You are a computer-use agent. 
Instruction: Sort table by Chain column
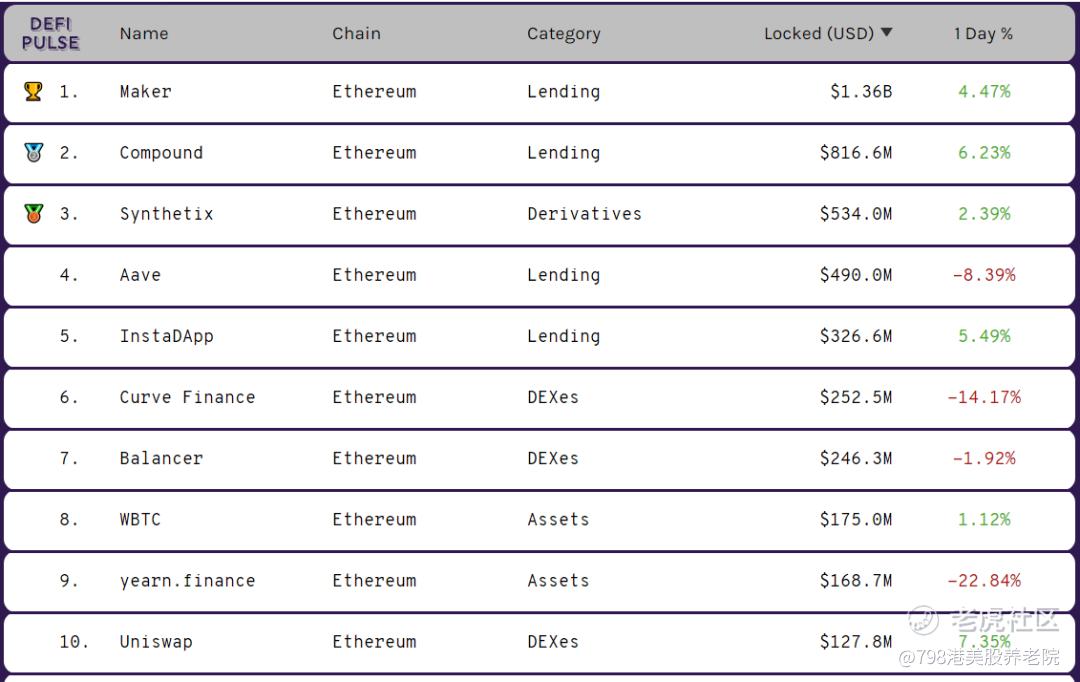[x=356, y=33]
